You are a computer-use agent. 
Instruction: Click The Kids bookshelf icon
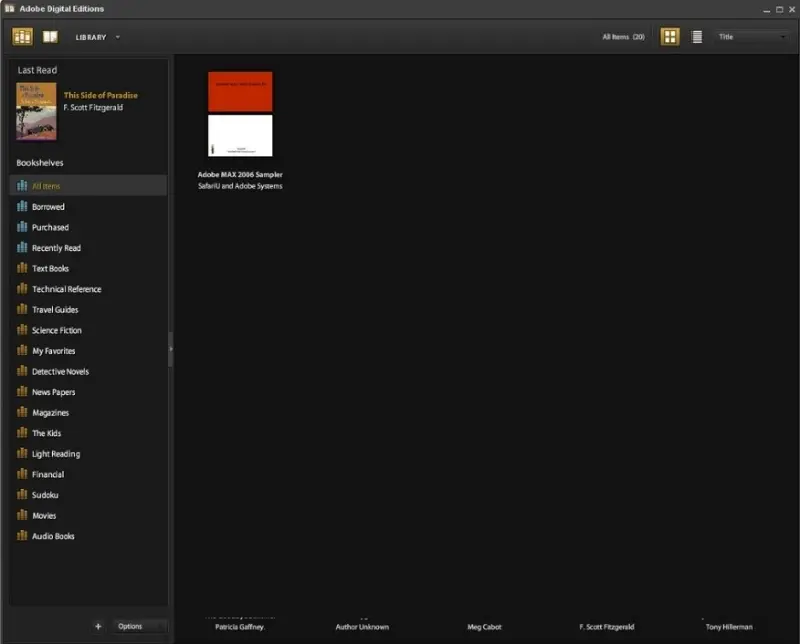coord(22,433)
